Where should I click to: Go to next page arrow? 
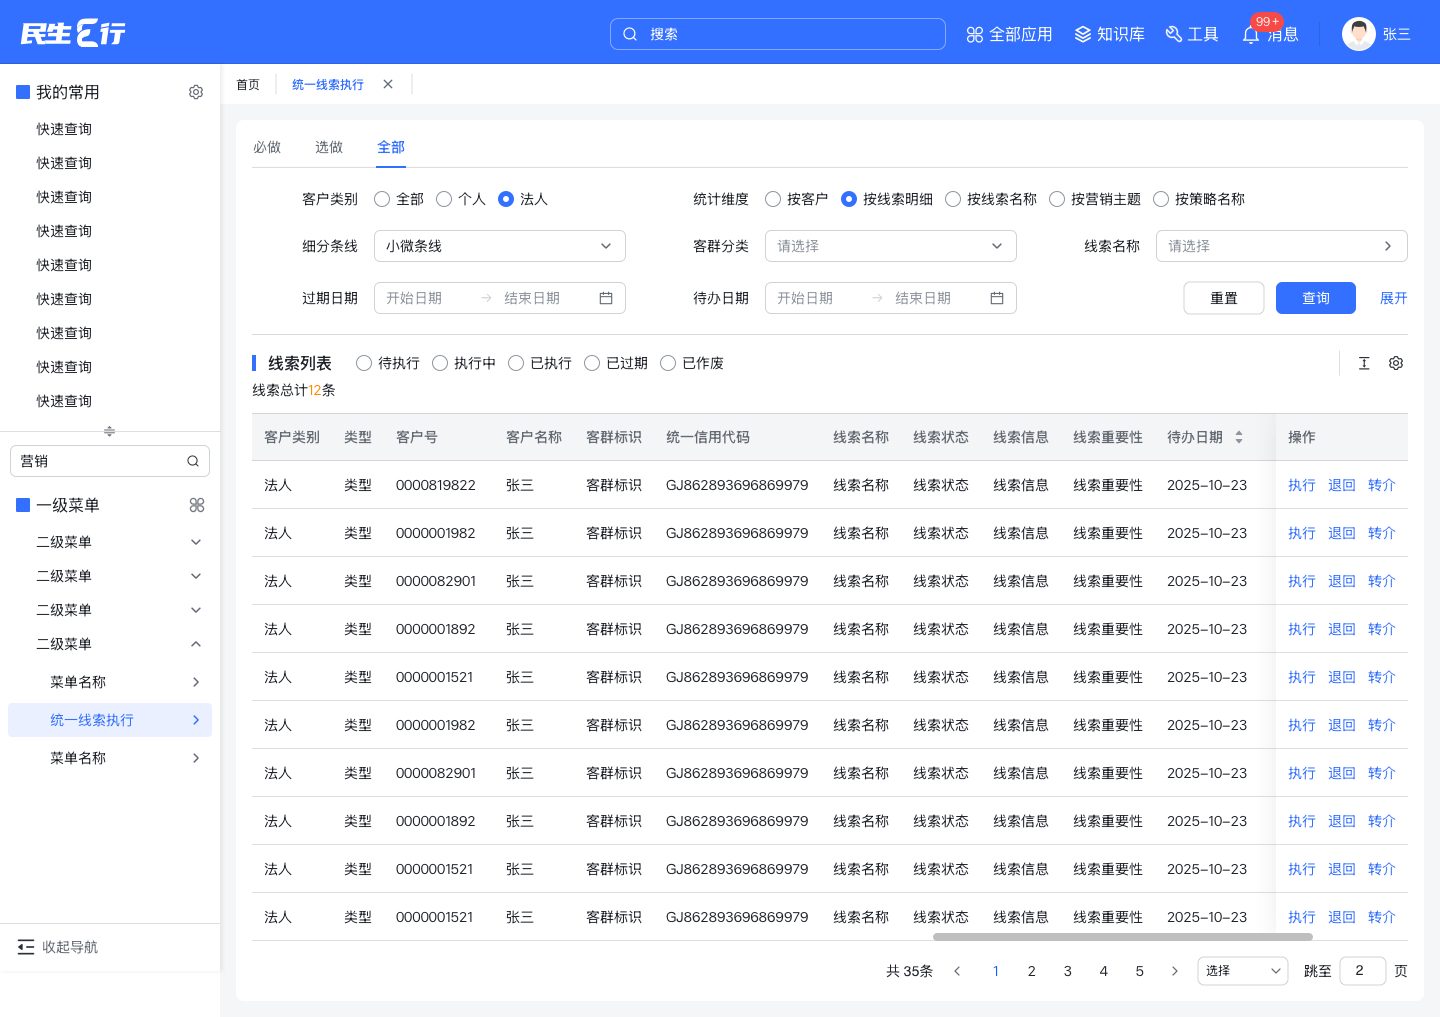(x=1175, y=971)
